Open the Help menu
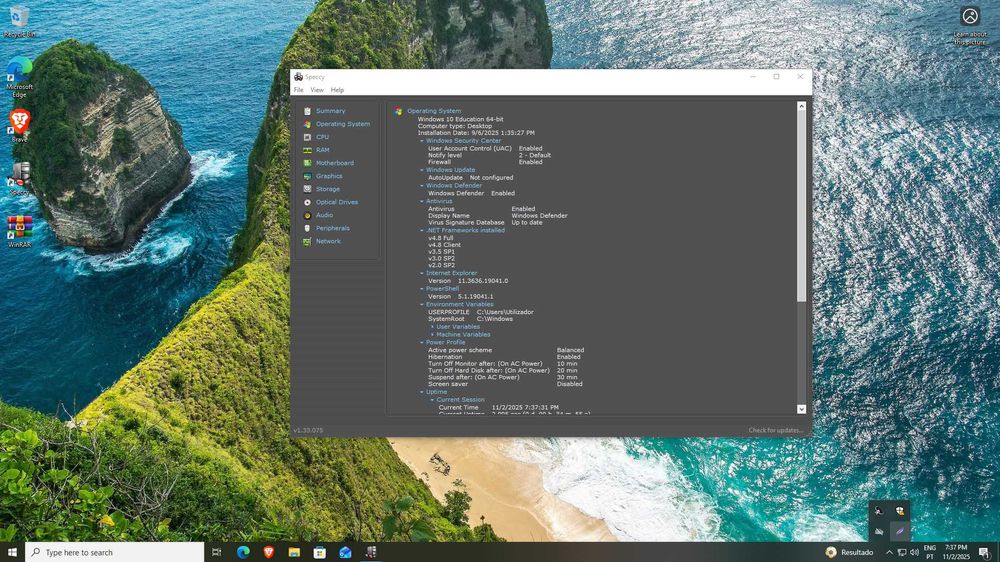This screenshot has height=562, width=1000. click(337, 90)
